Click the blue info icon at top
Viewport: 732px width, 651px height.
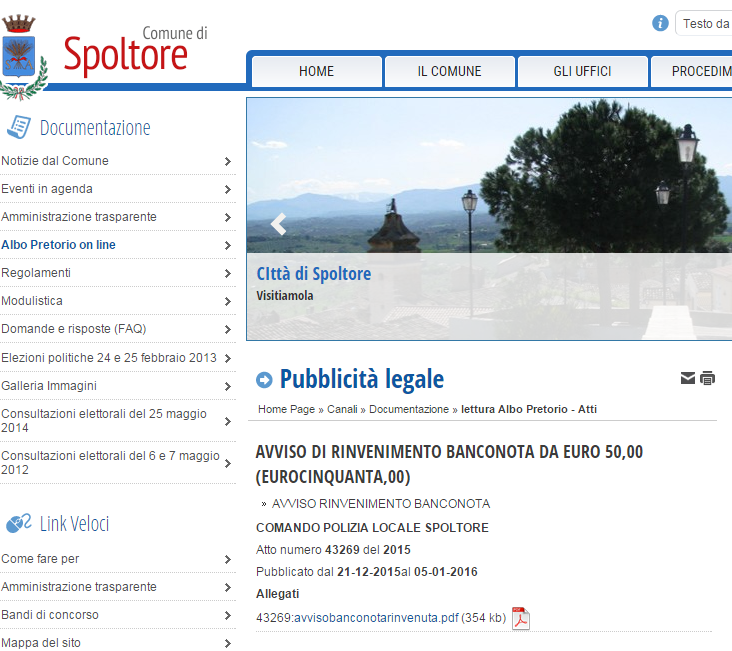(x=660, y=23)
